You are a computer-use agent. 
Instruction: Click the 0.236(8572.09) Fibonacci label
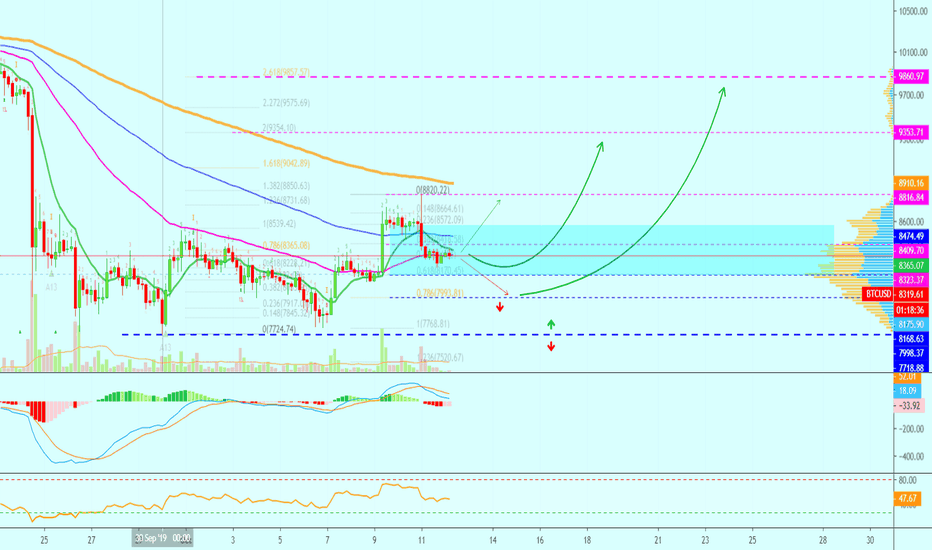439,220
